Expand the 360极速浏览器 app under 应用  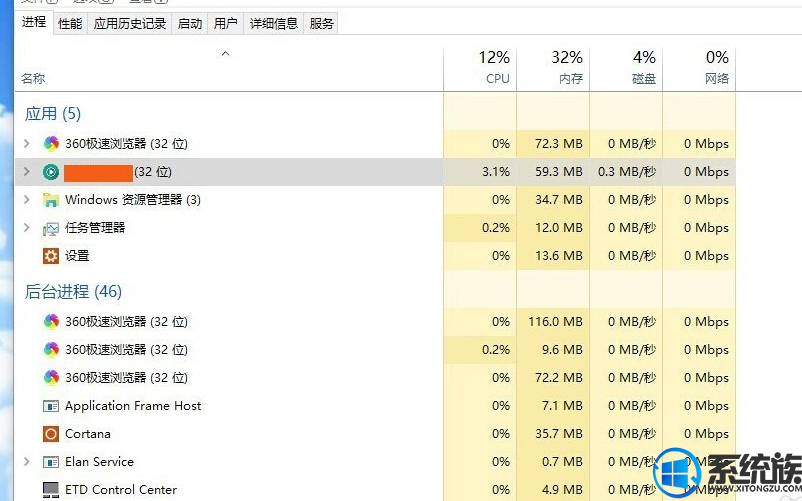tap(27, 144)
